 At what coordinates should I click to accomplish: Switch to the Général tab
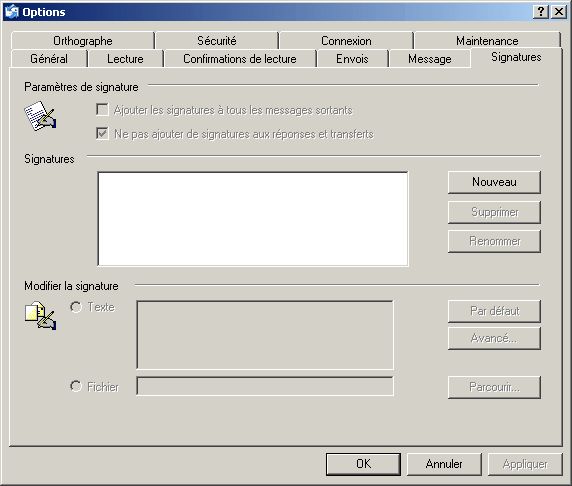click(x=49, y=59)
